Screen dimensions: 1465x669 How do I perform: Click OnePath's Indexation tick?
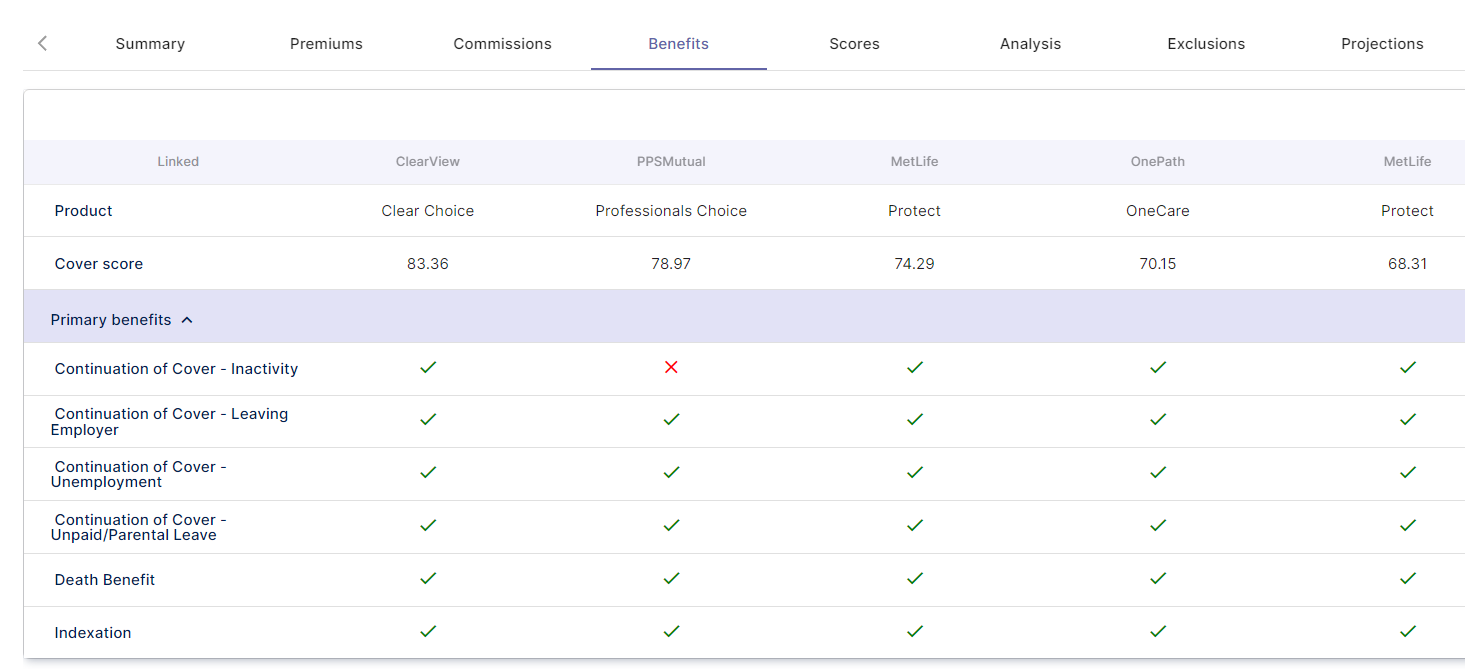(x=1158, y=631)
